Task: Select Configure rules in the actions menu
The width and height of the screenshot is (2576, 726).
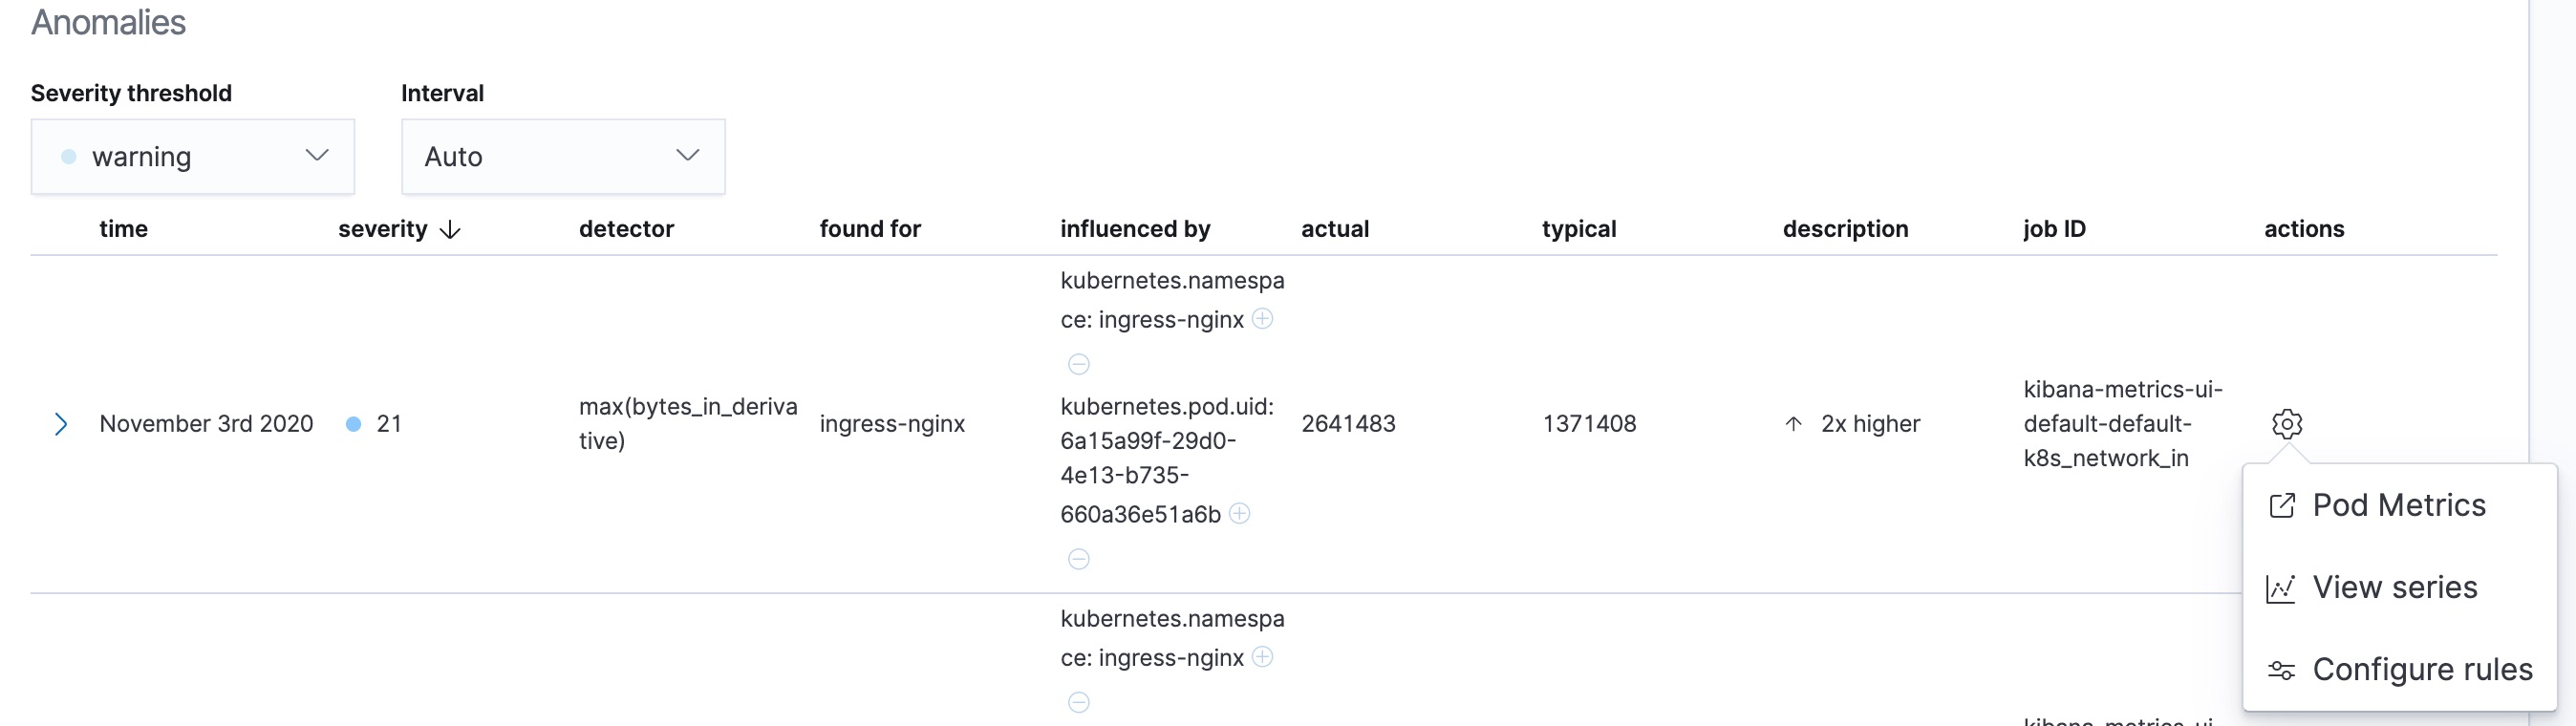Action: pos(2421,669)
